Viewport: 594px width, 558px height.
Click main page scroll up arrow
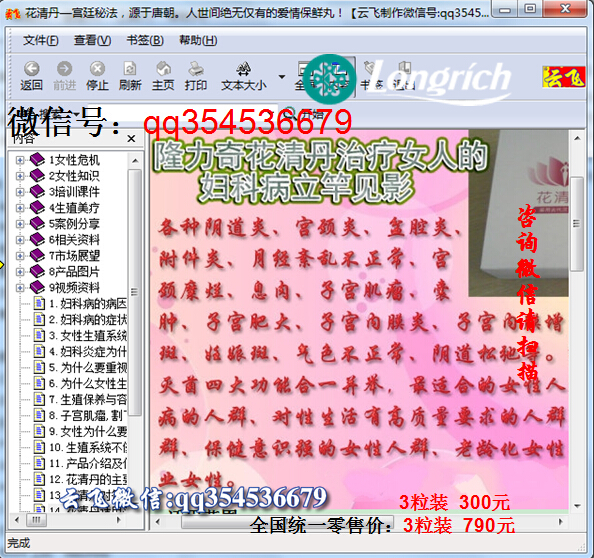pos(577,139)
